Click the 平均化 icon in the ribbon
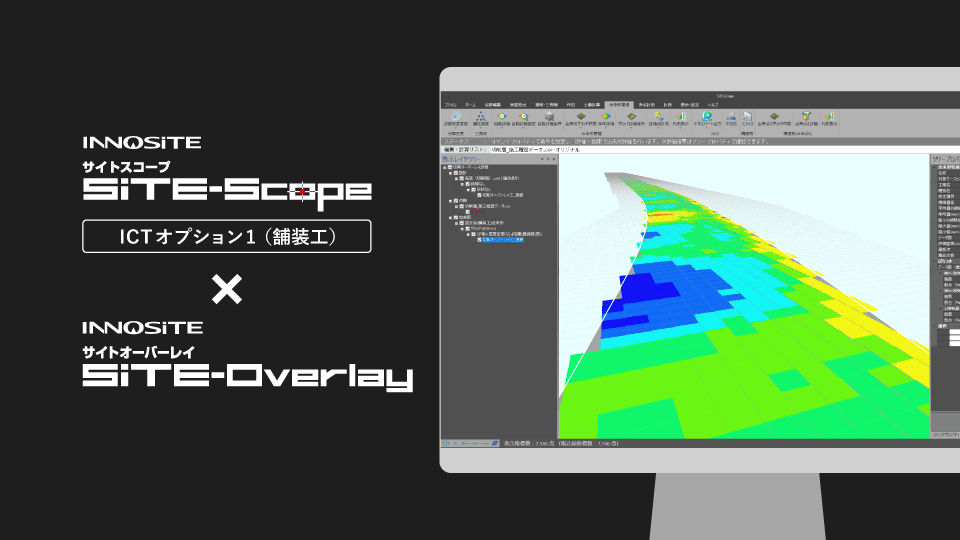This screenshot has width=960, height=540. tap(731, 118)
